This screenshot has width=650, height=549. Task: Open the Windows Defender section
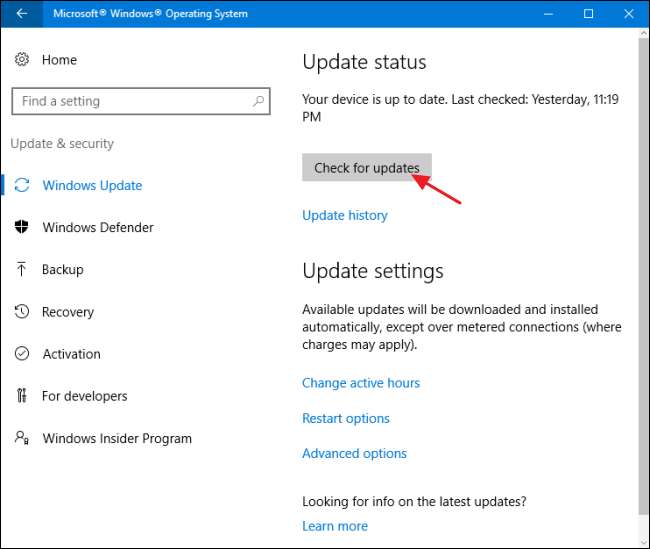coord(97,227)
